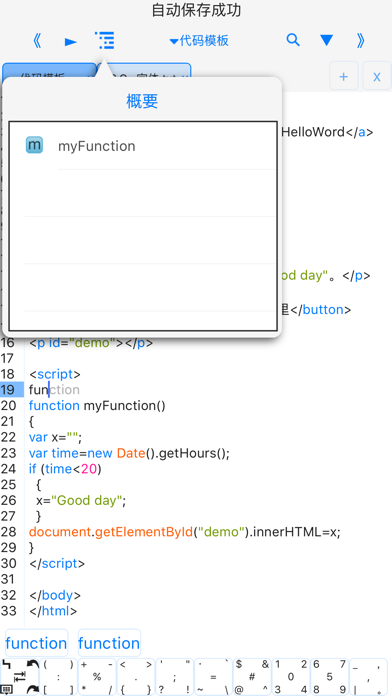The height and width of the screenshot is (696, 392).
Task: Click the </button> tag text
Action: click(x=321, y=309)
